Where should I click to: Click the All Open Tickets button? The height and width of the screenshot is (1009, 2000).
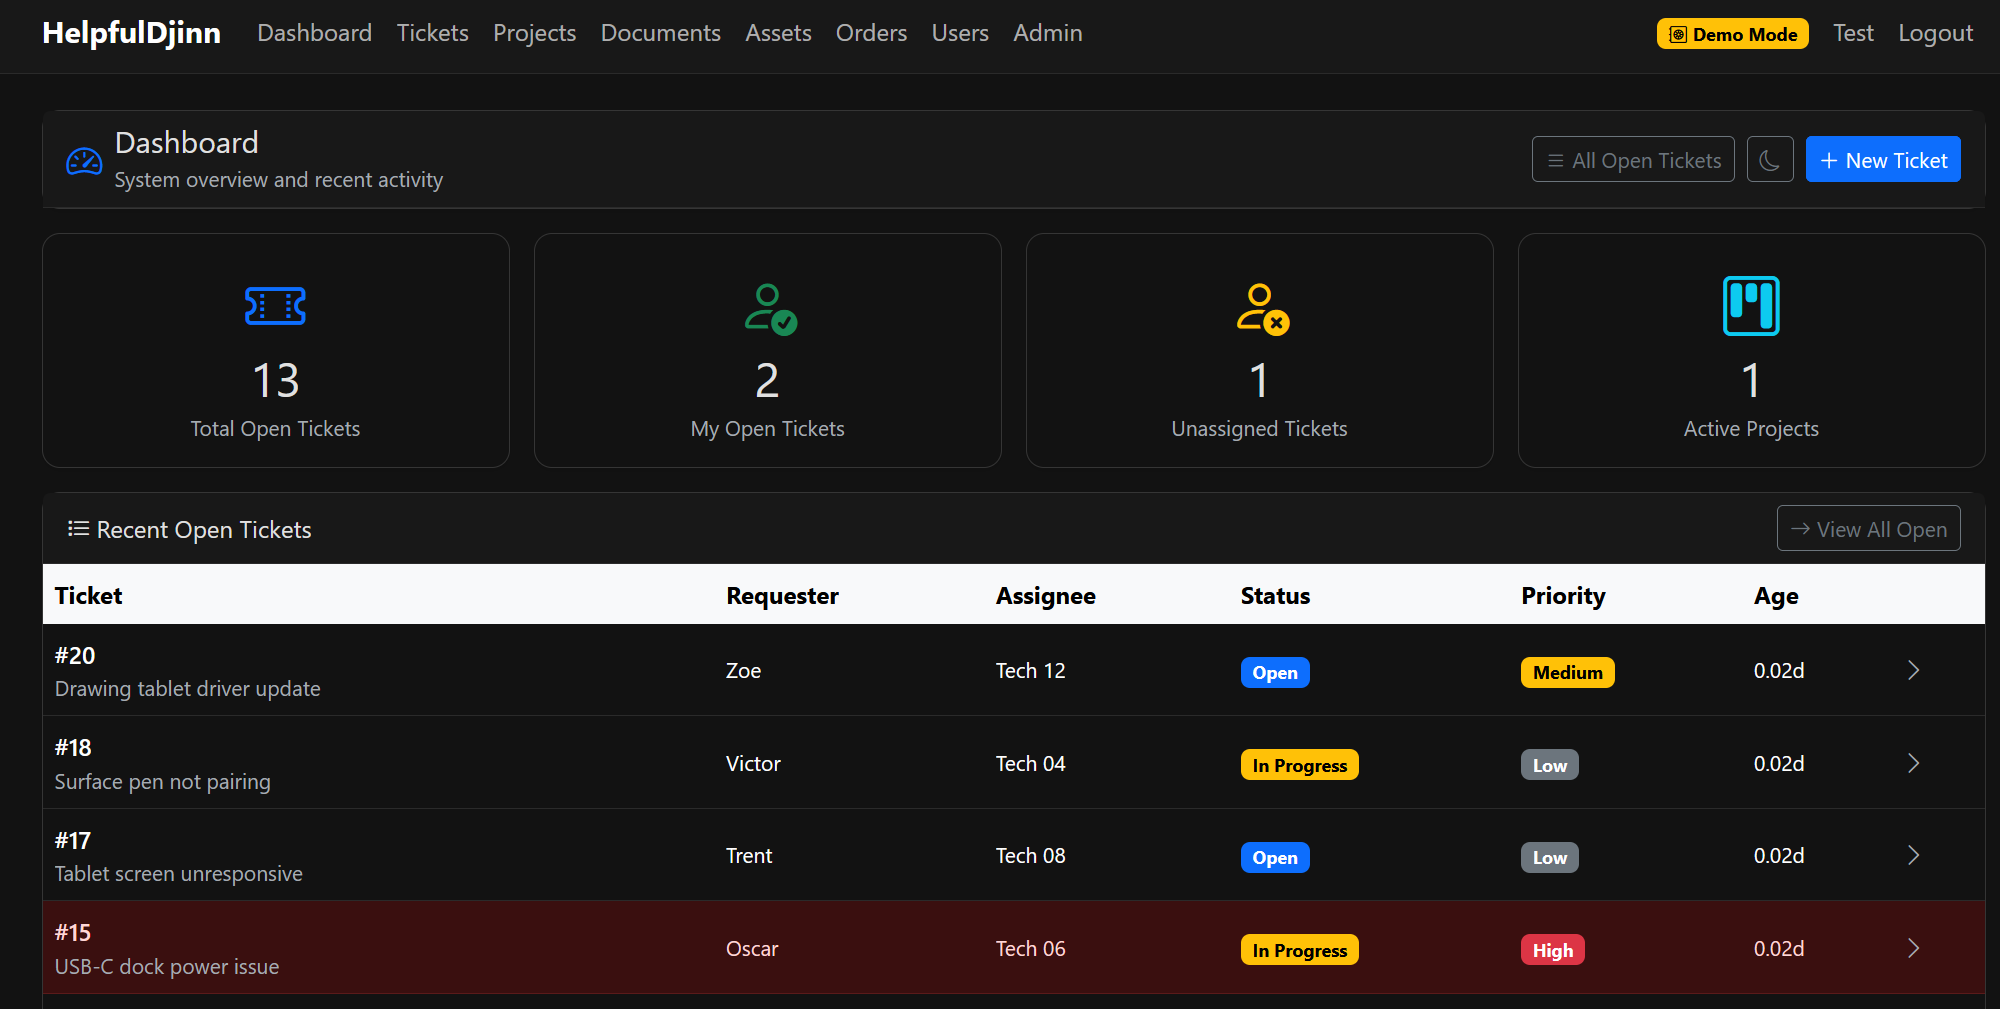[1633, 160]
